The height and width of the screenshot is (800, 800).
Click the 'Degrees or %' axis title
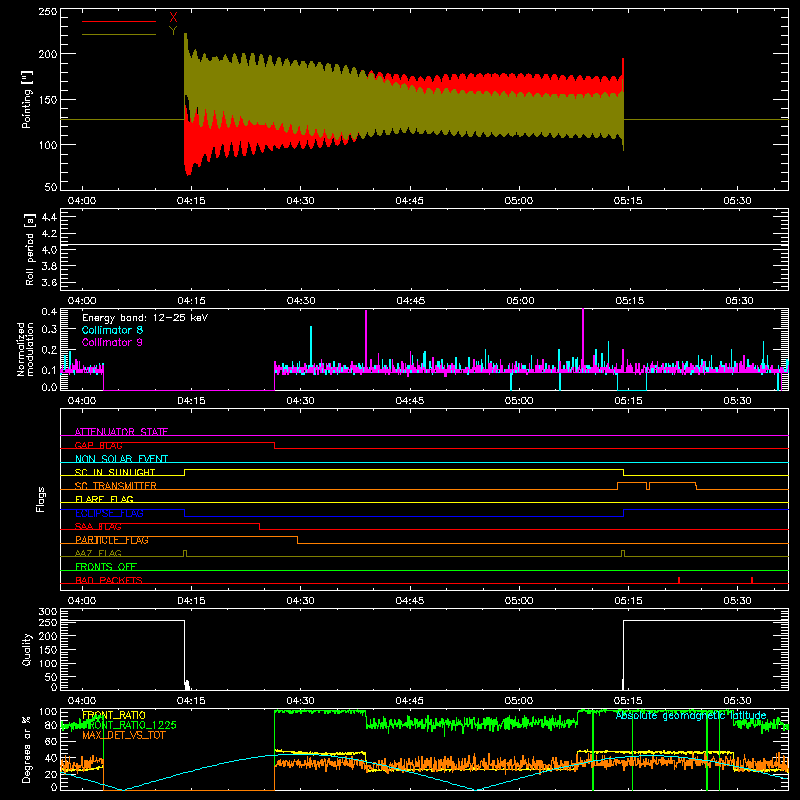(27, 749)
